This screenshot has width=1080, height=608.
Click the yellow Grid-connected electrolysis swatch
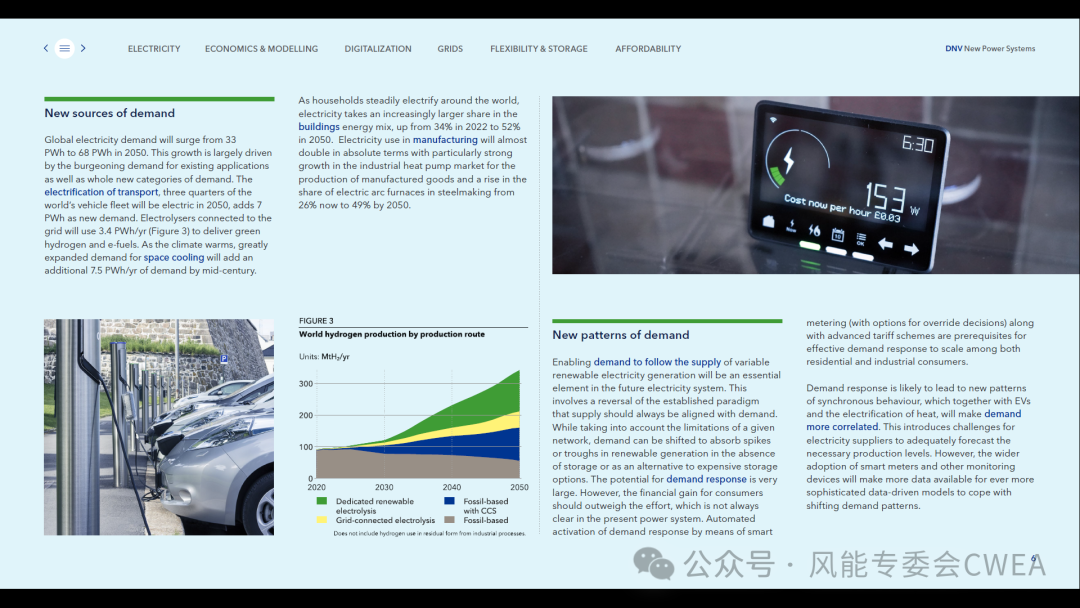[x=322, y=520]
